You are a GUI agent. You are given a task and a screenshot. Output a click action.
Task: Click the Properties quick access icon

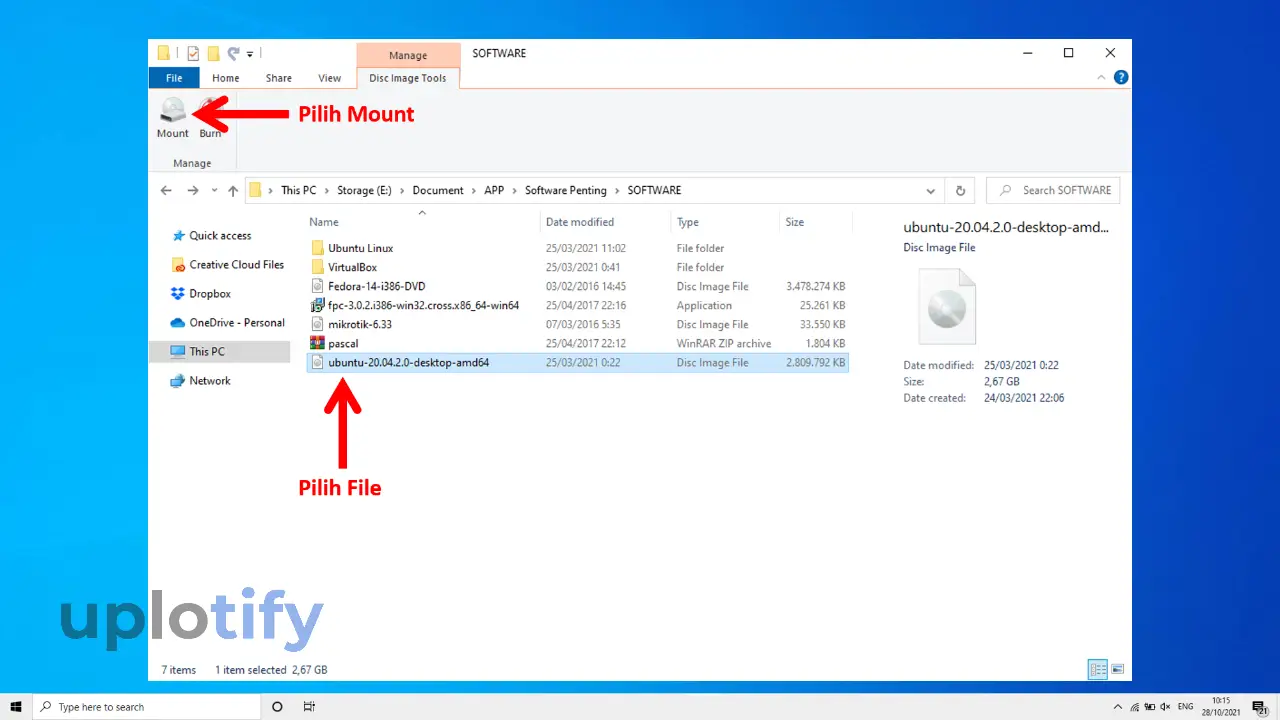pos(194,53)
